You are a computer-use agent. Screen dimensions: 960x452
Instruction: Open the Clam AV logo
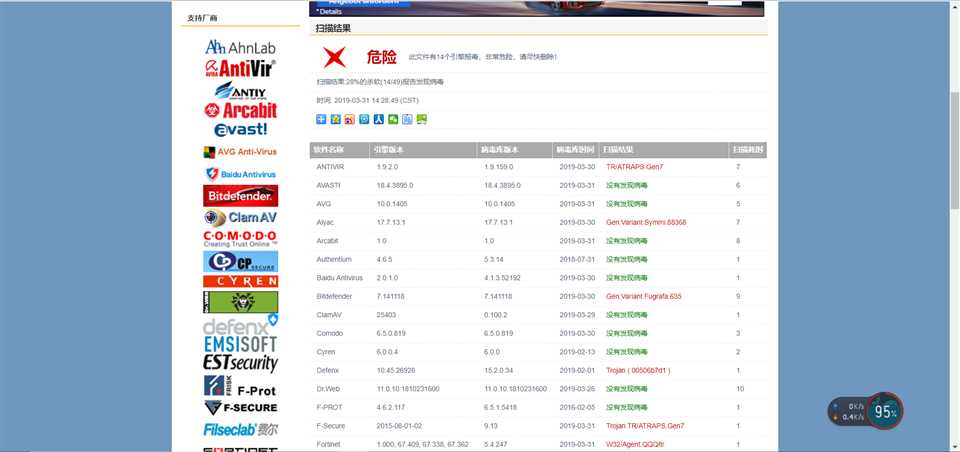(240, 217)
